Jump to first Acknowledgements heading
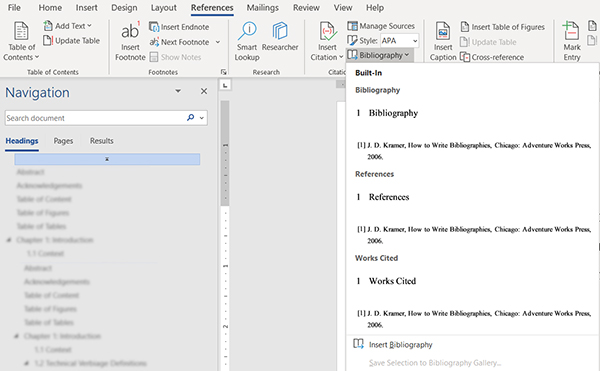Screen dimensions: 600x371 [49, 186]
